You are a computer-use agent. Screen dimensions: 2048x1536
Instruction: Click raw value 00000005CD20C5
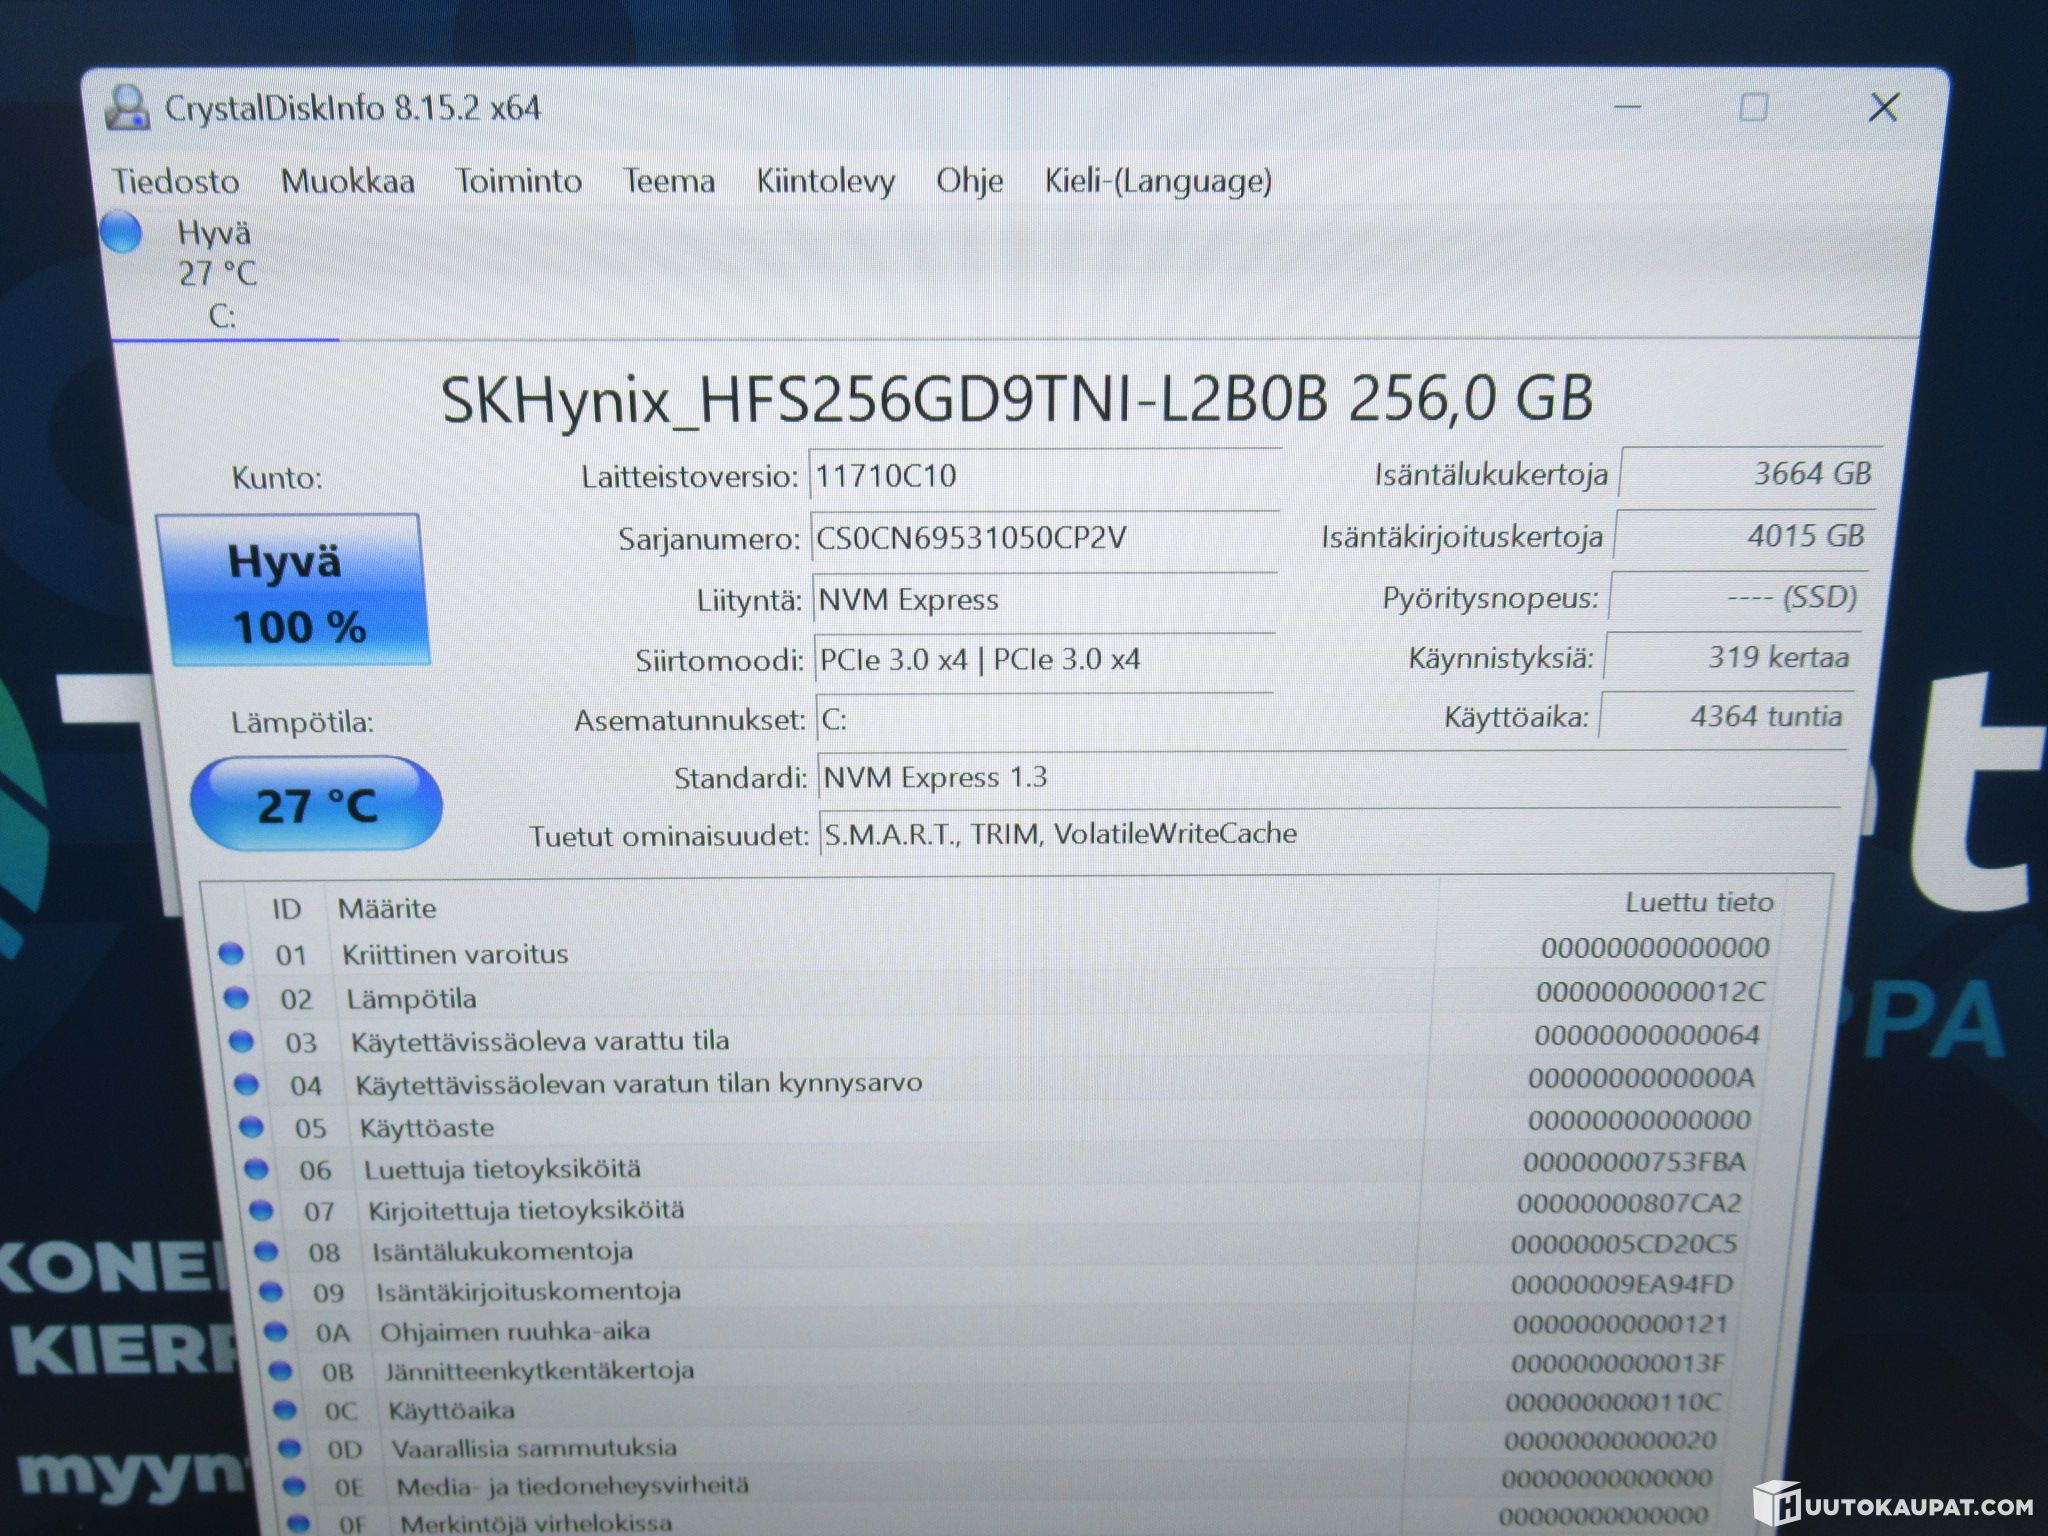(x=1625, y=1244)
